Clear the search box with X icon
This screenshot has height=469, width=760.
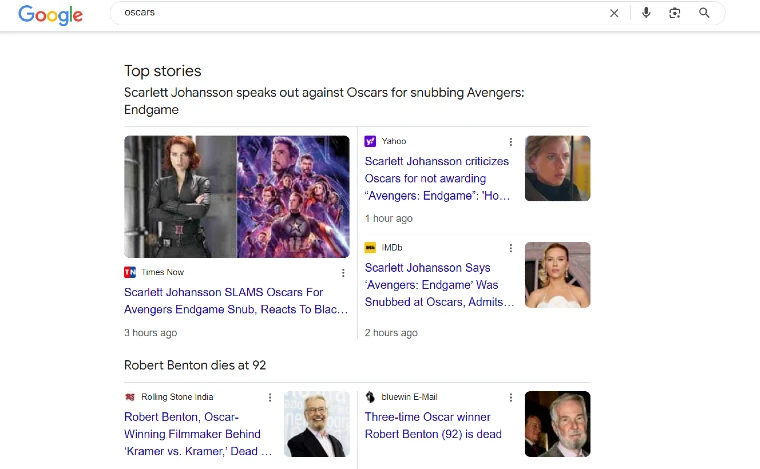point(614,13)
